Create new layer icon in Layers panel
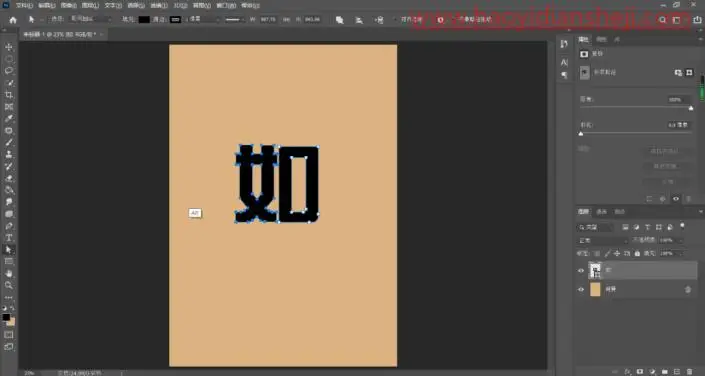The height and width of the screenshot is (376, 705). point(677,372)
